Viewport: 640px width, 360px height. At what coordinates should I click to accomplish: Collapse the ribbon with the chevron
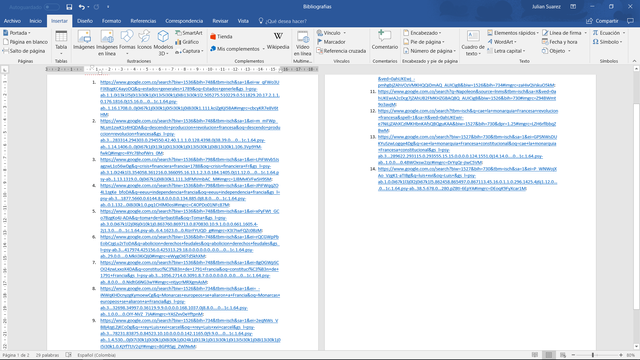(x=634, y=61)
